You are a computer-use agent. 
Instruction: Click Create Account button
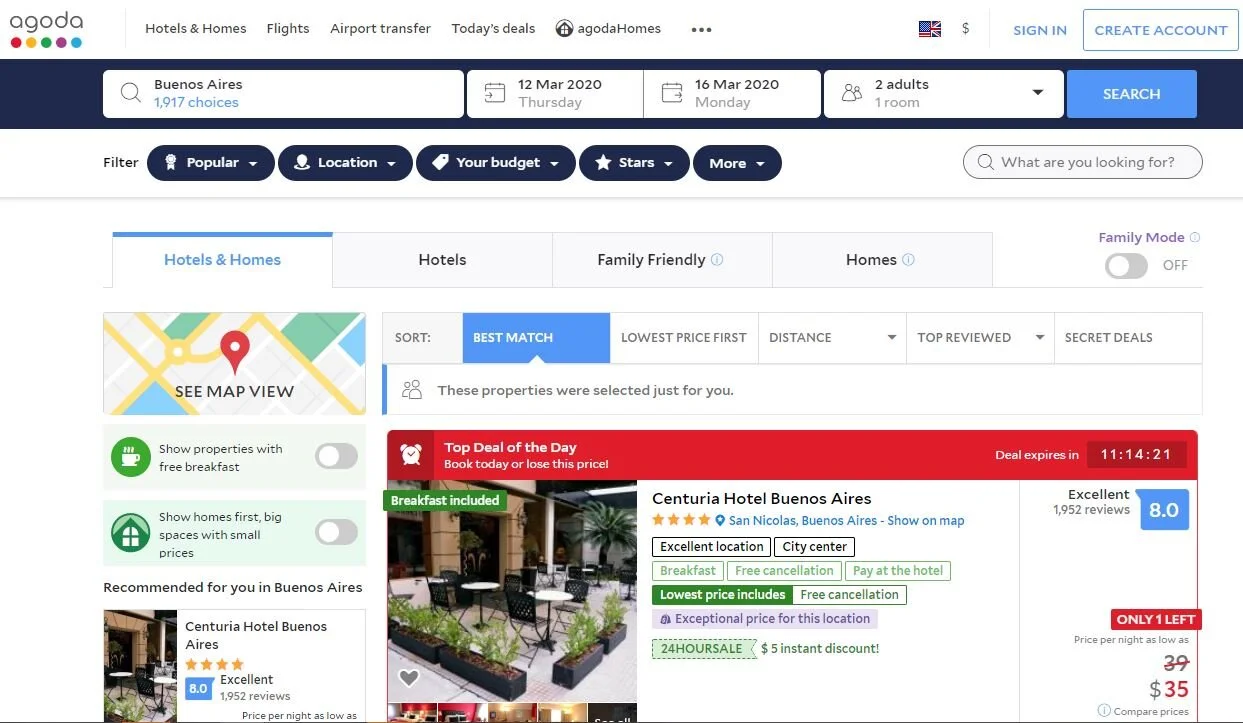click(x=1160, y=30)
